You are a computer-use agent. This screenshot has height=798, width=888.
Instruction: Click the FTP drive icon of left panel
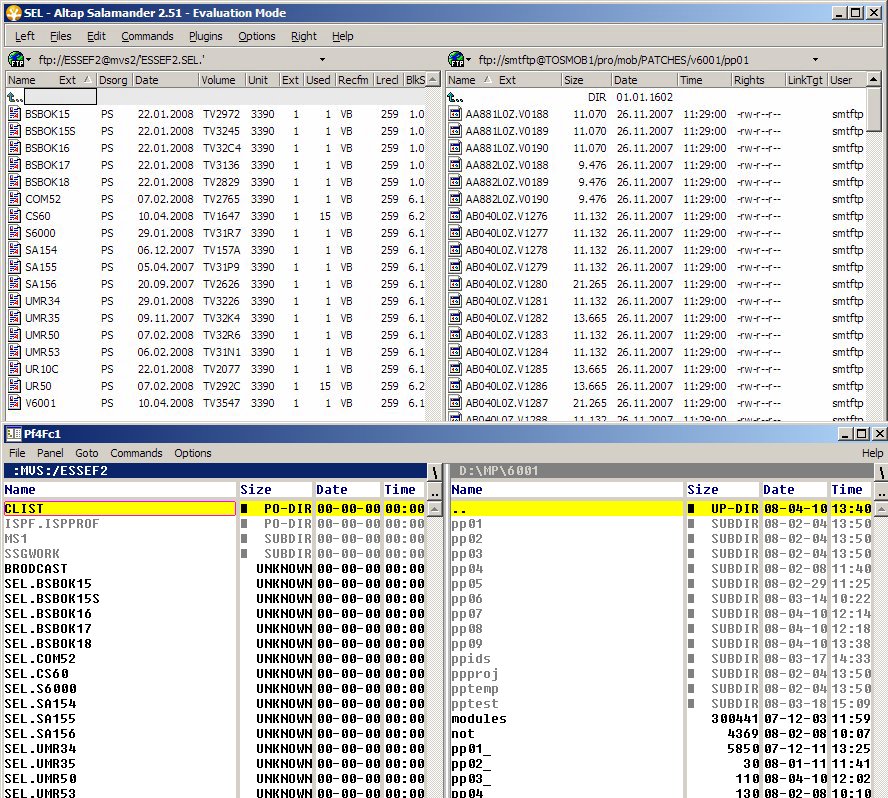pyautogui.click(x=16, y=59)
